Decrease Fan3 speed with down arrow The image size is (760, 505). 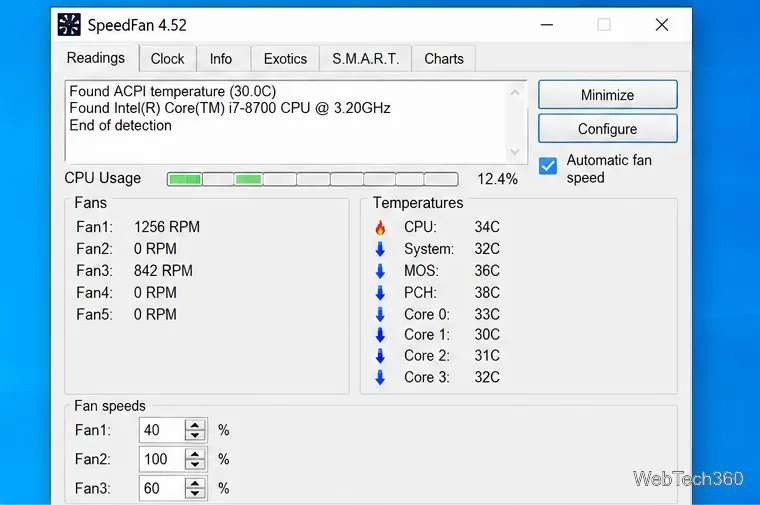click(195, 493)
